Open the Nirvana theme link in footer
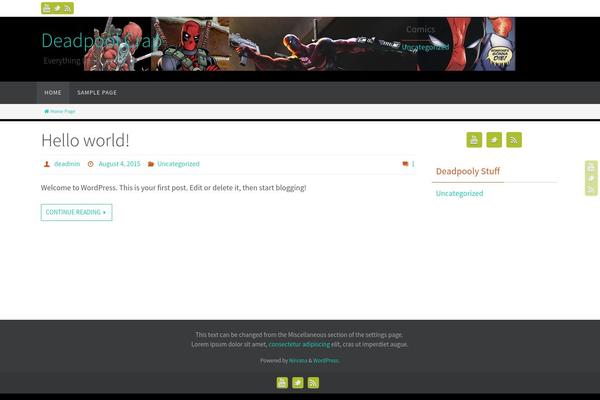This screenshot has height=400, width=600. click(x=298, y=361)
